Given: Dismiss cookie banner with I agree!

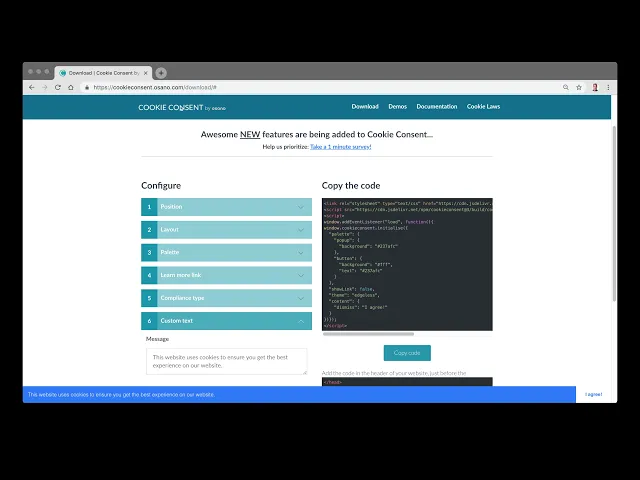Looking at the screenshot, I should [593, 394].
